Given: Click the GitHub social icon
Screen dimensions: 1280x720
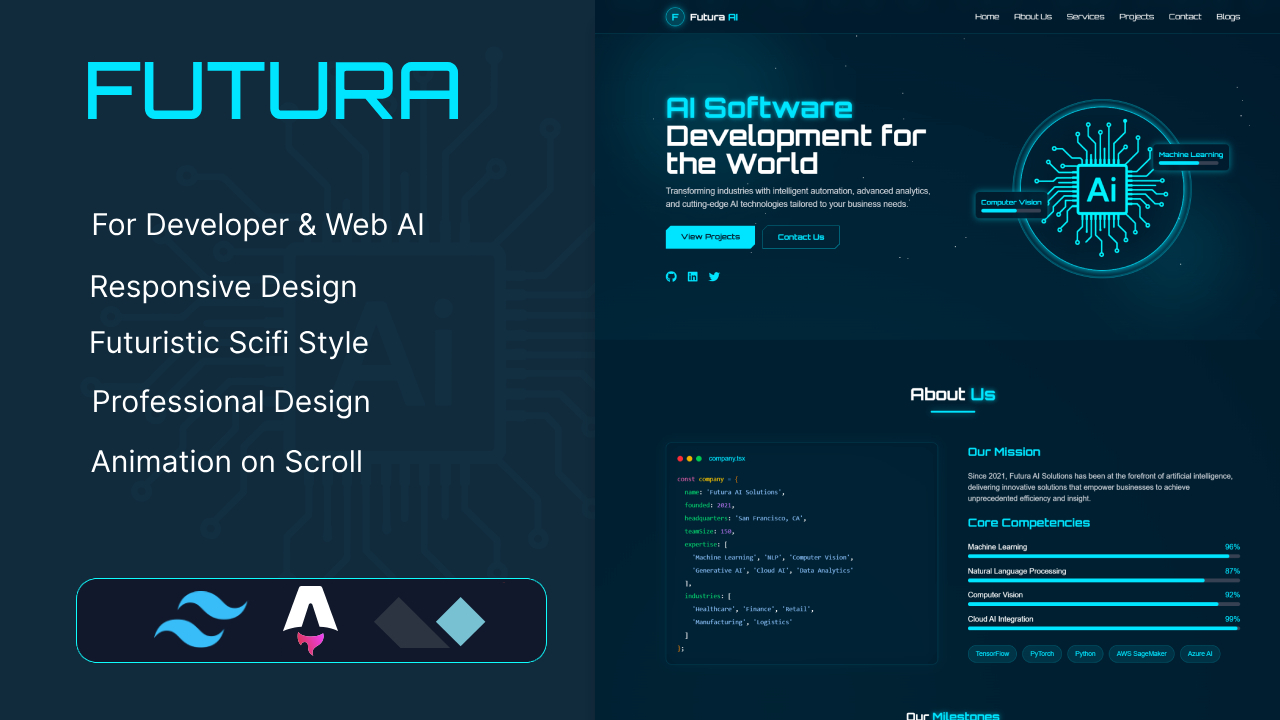Looking at the screenshot, I should coord(671,277).
